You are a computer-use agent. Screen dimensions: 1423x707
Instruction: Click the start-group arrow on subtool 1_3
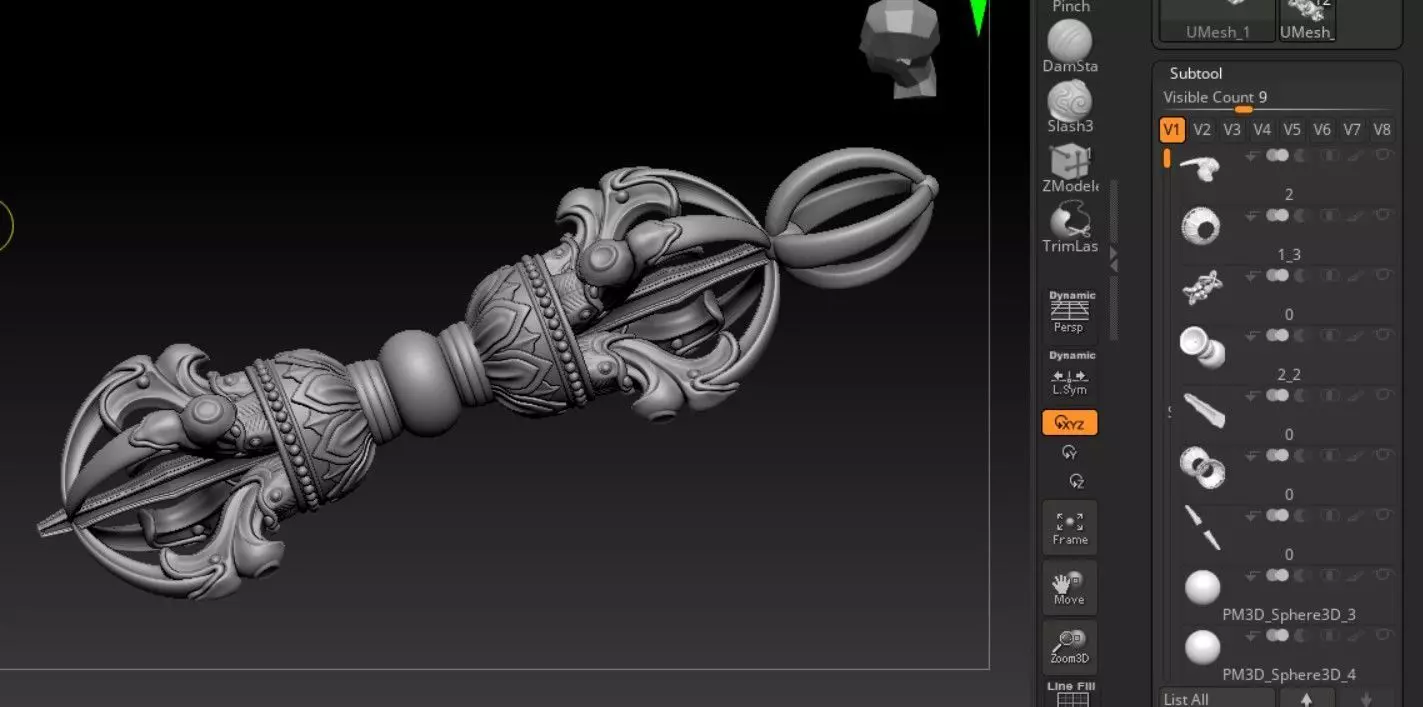click(x=1252, y=215)
